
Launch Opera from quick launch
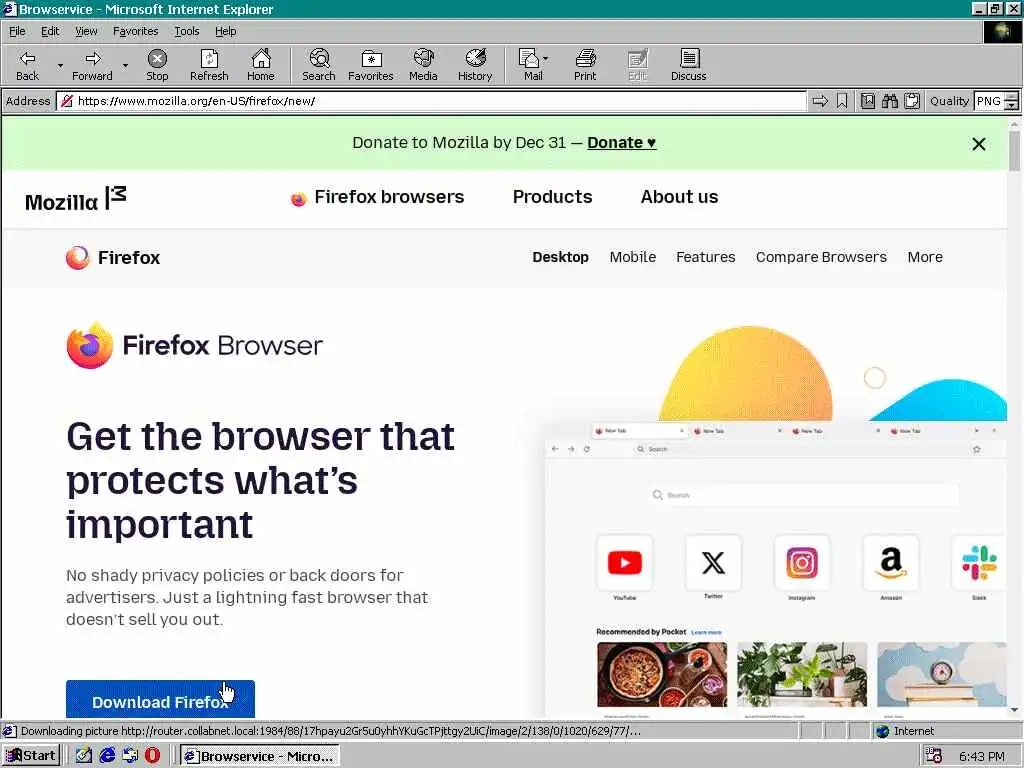click(x=152, y=756)
